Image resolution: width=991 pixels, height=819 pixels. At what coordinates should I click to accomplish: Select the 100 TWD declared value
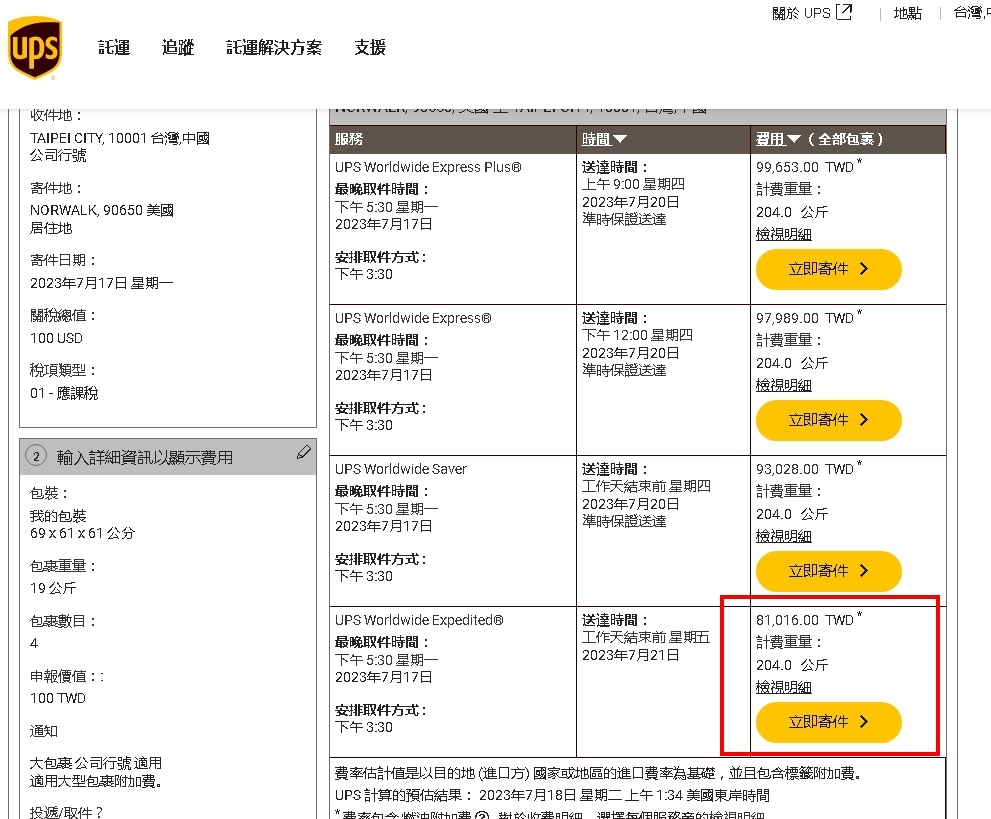coord(58,698)
